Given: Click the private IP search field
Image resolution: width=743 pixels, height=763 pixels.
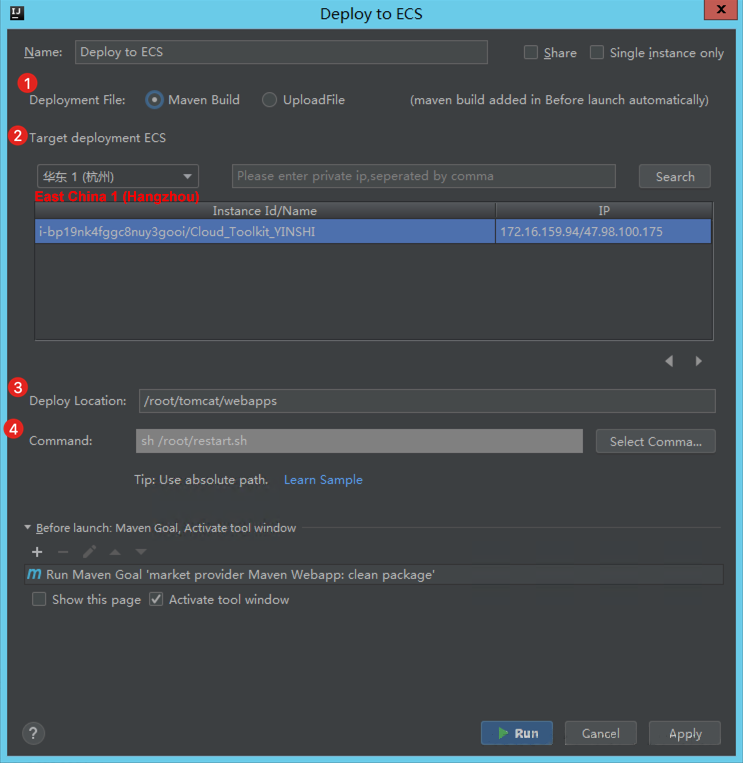Looking at the screenshot, I should [x=424, y=176].
